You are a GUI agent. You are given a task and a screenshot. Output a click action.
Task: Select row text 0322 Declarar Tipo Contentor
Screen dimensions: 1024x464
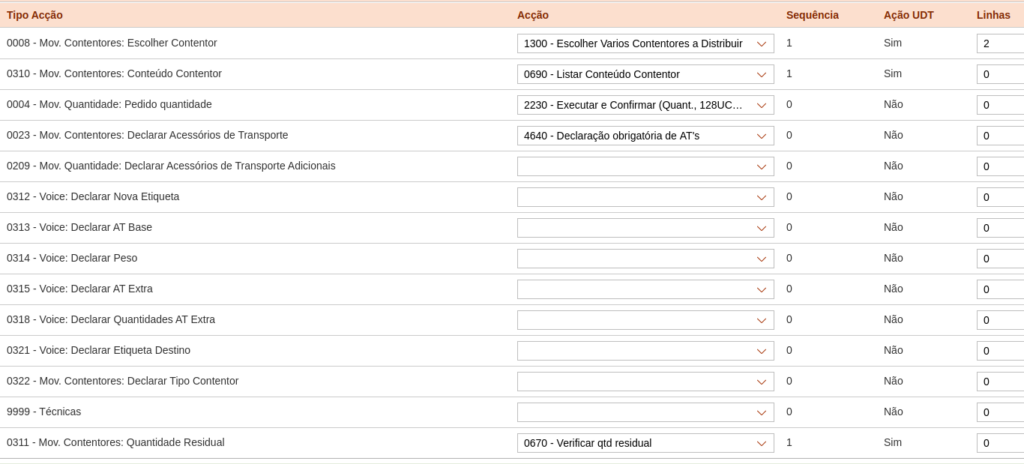pyautogui.click(x=123, y=380)
